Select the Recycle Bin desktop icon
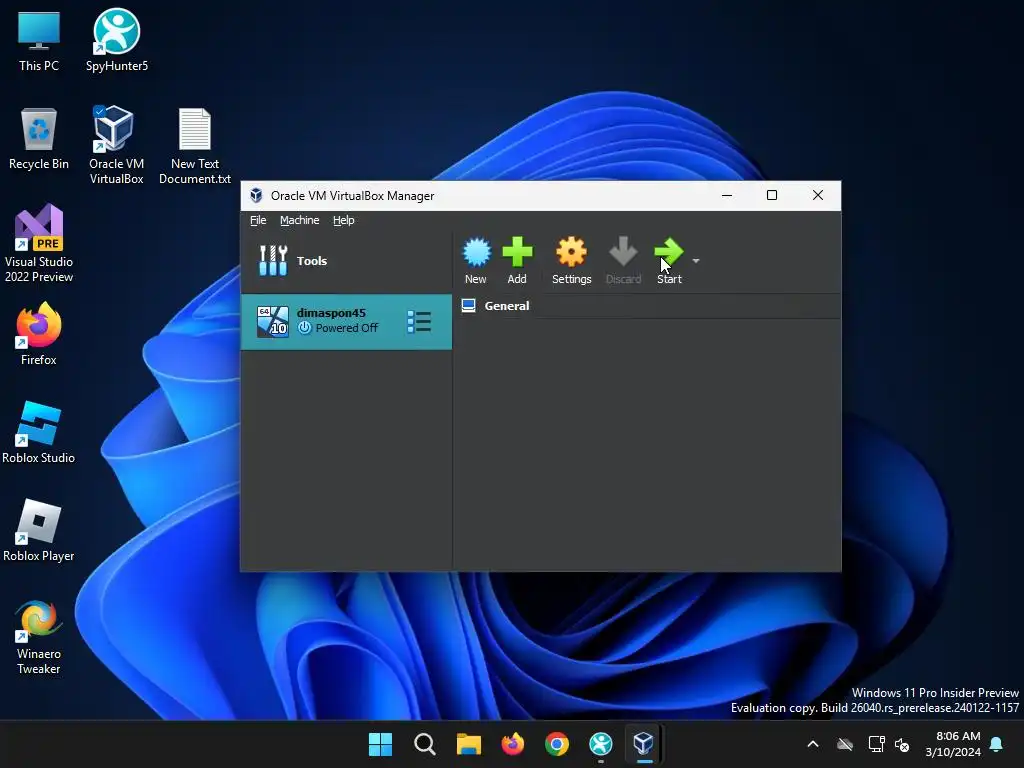Viewport: 1024px width, 768px height. tap(39, 139)
